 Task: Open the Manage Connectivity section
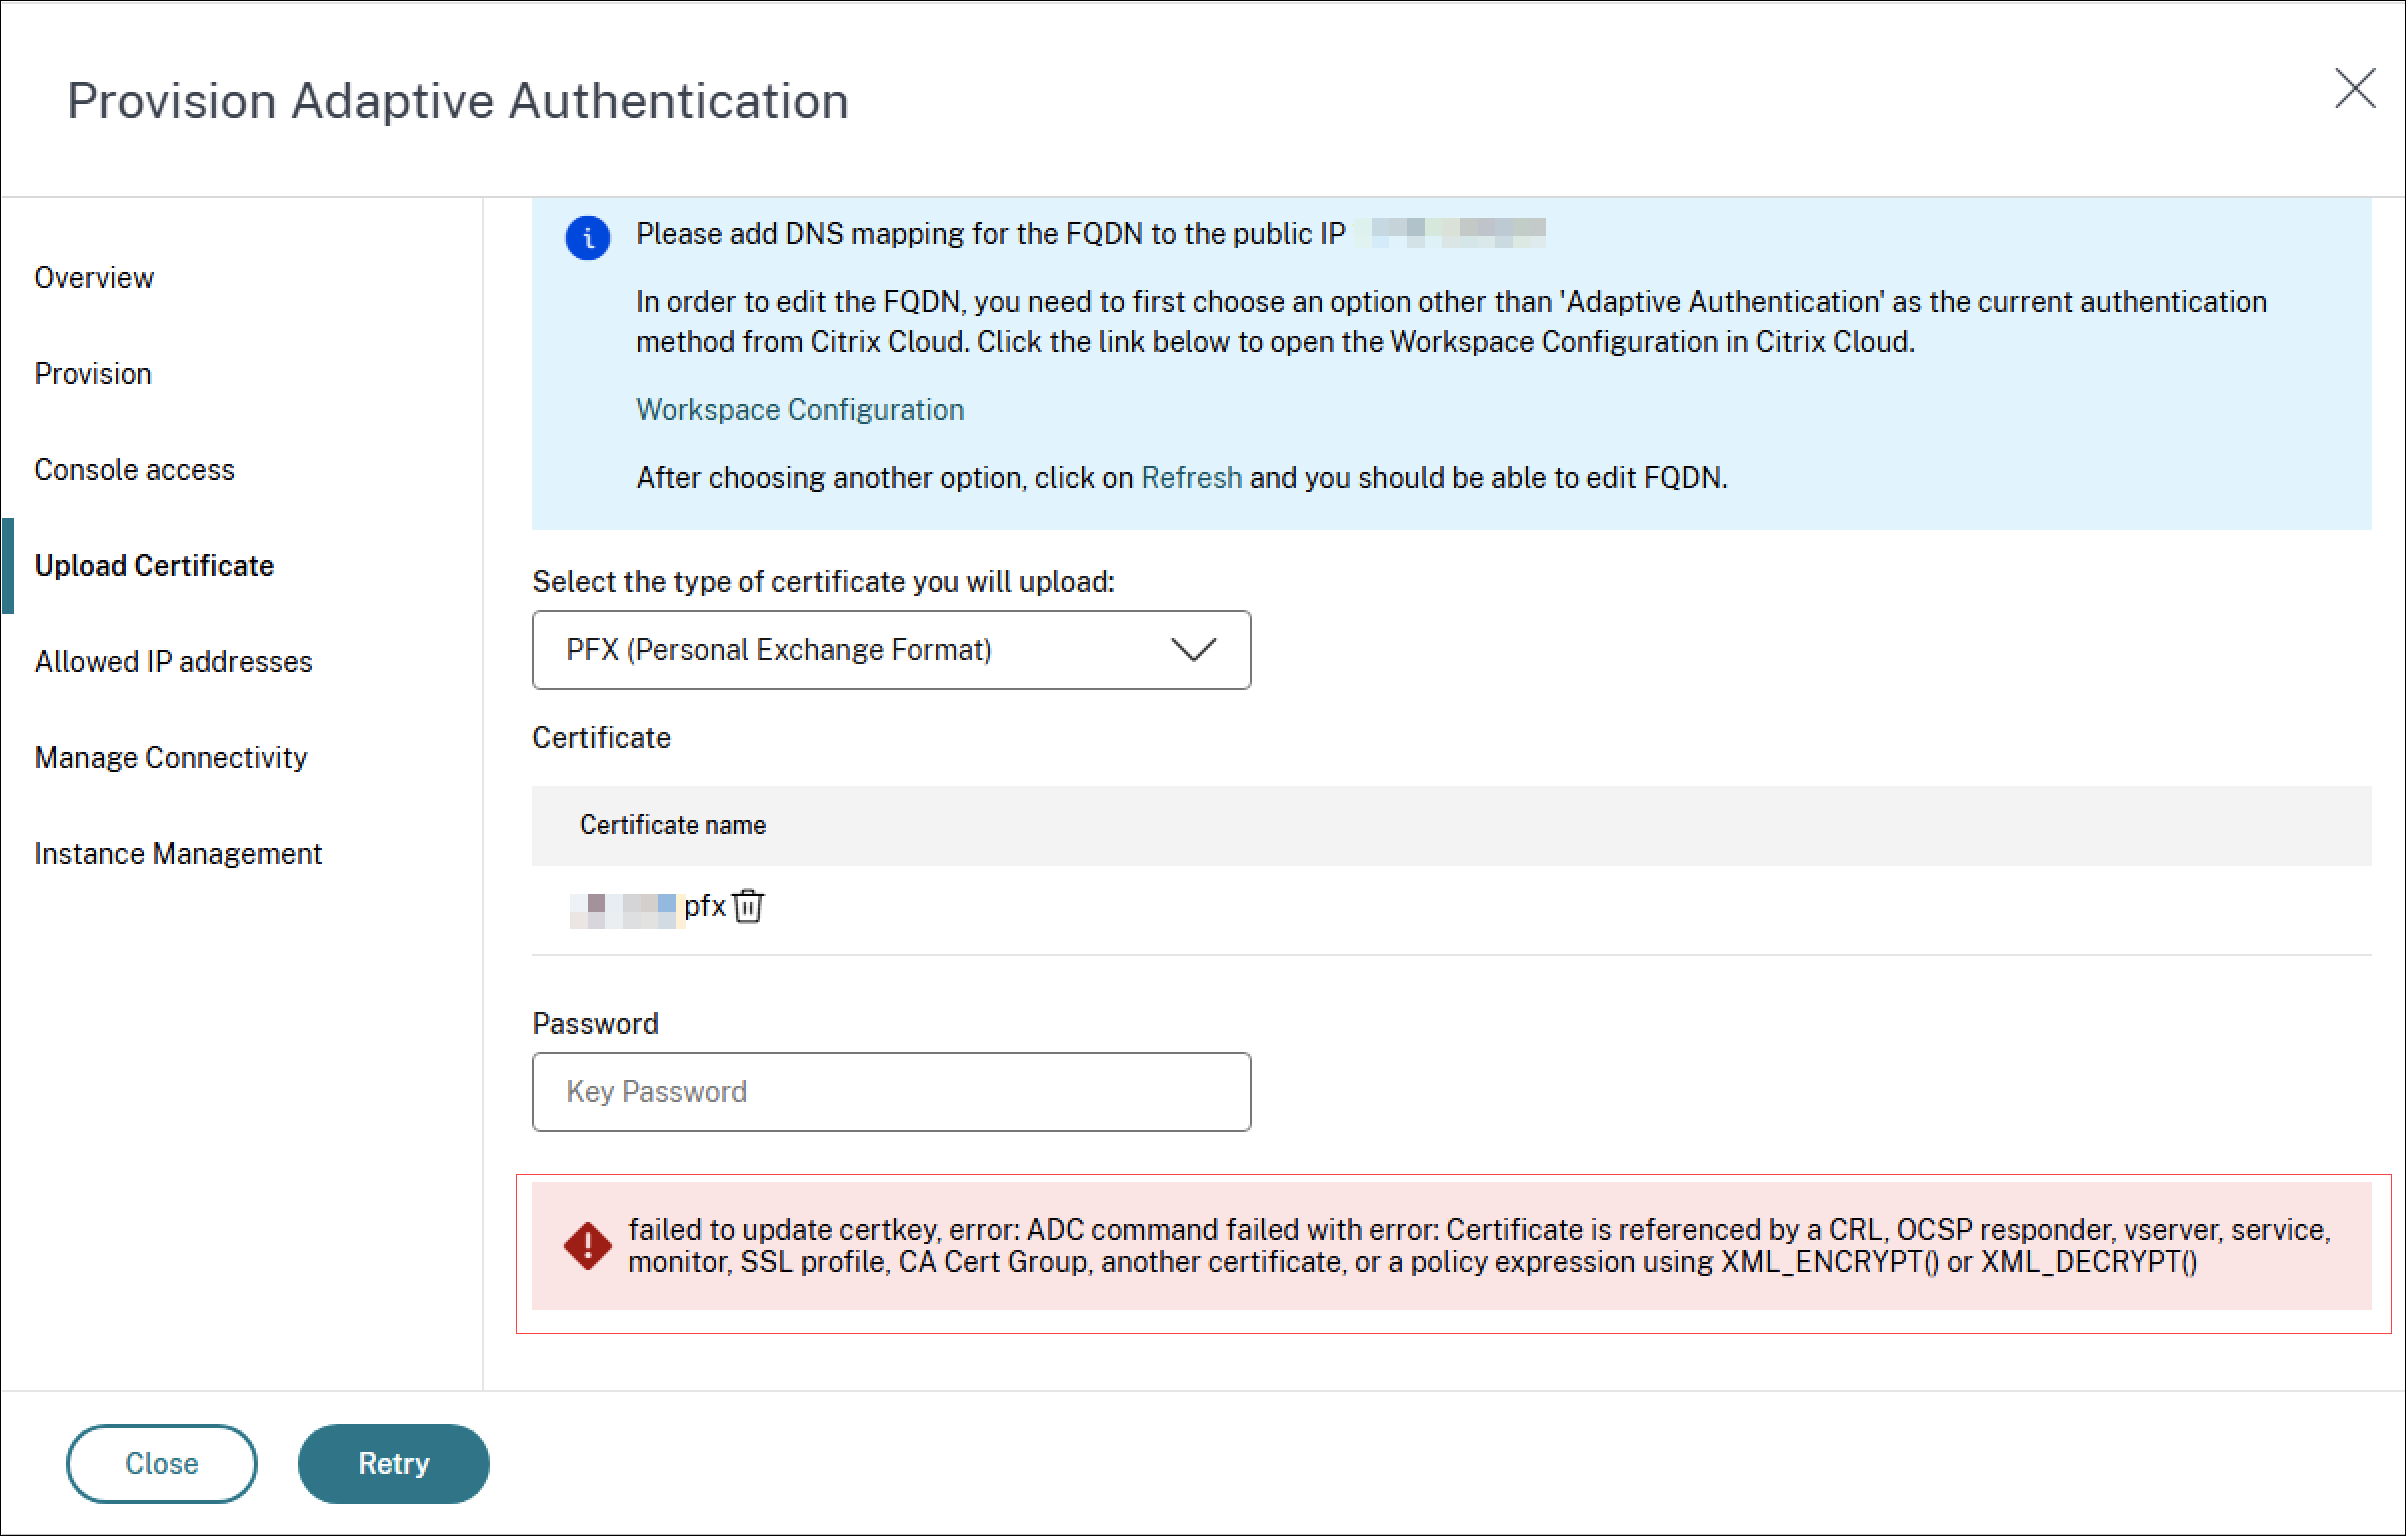[x=171, y=757]
